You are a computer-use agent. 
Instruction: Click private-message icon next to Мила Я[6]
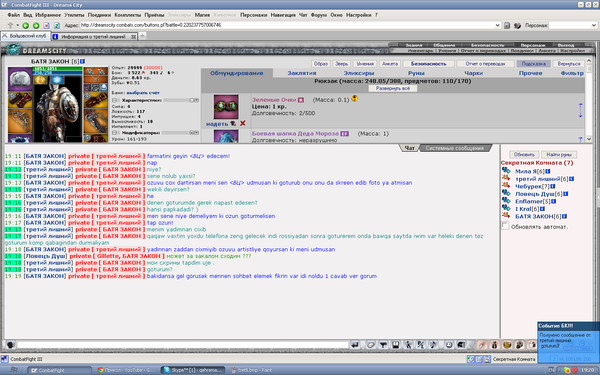click(x=506, y=171)
